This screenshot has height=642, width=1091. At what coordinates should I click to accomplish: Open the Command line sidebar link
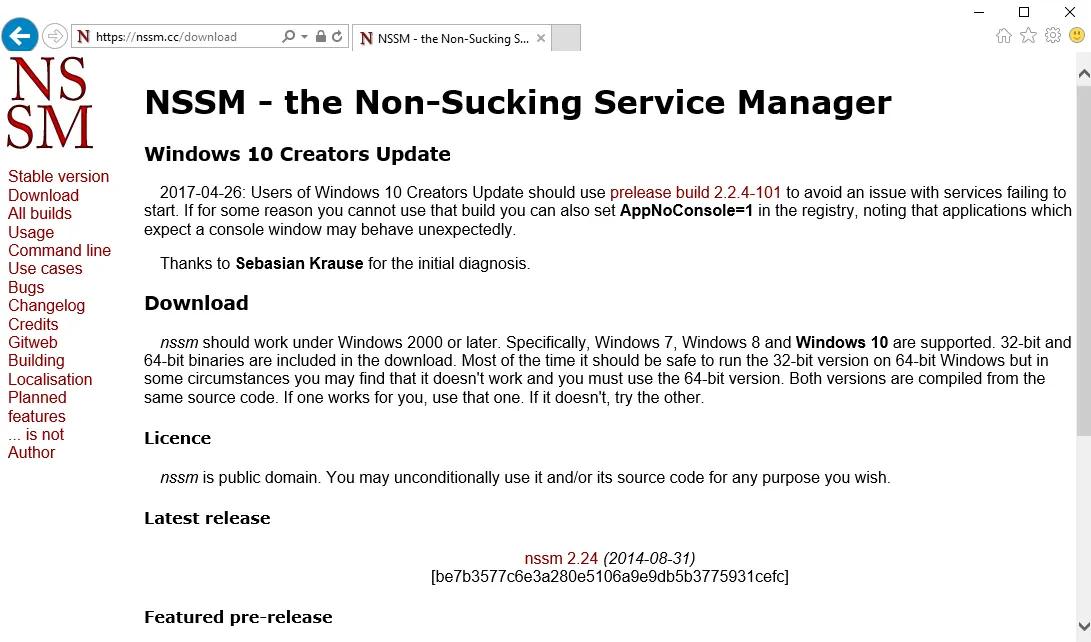pyautogui.click(x=59, y=250)
